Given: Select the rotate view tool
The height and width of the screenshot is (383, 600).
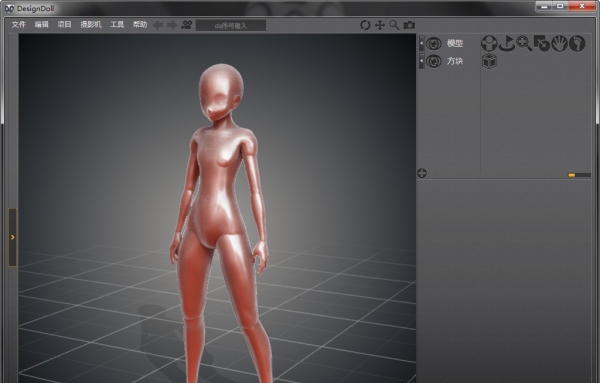Looking at the screenshot, I should click(365, 25).
